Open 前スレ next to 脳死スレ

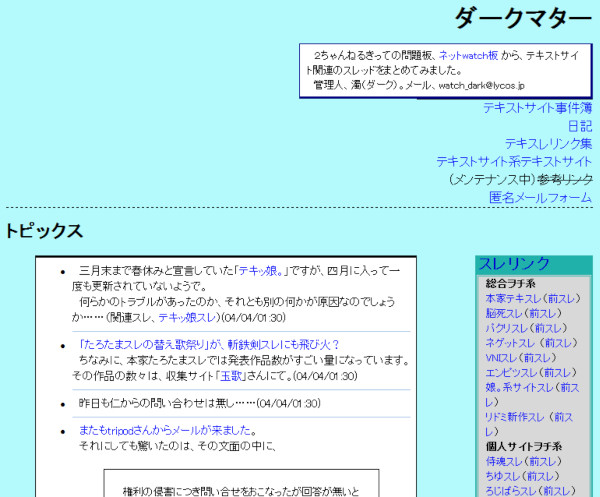(542, 313)
